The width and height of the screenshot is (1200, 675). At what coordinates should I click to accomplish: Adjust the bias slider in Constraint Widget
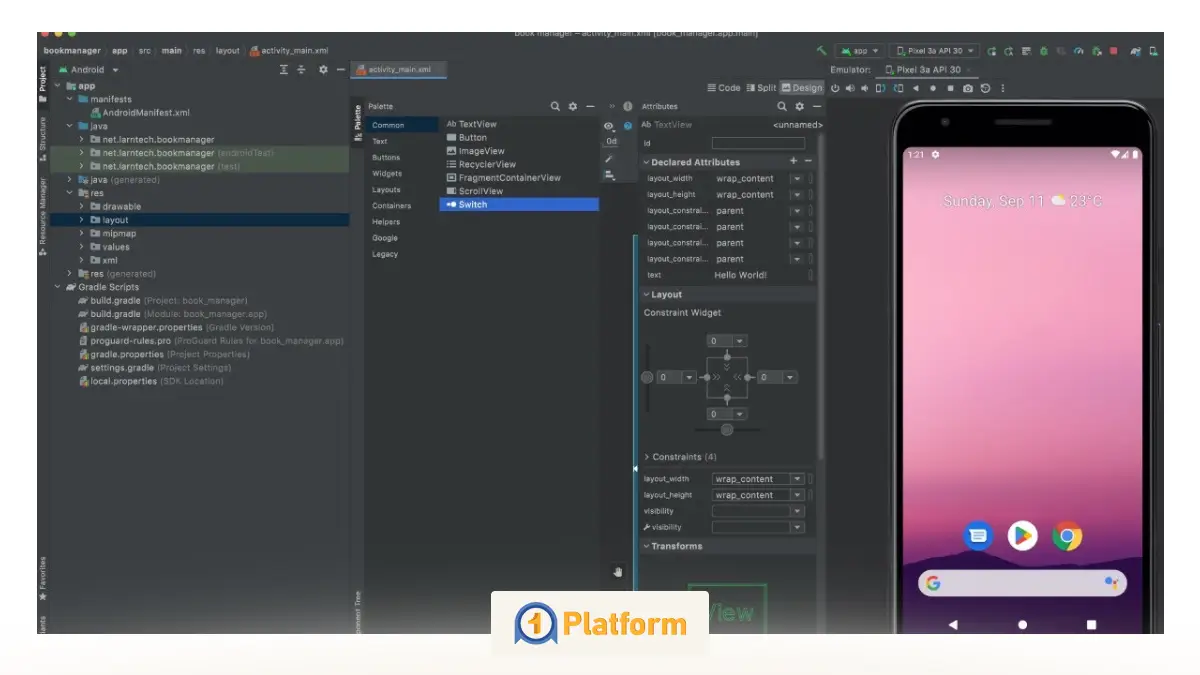725,430
